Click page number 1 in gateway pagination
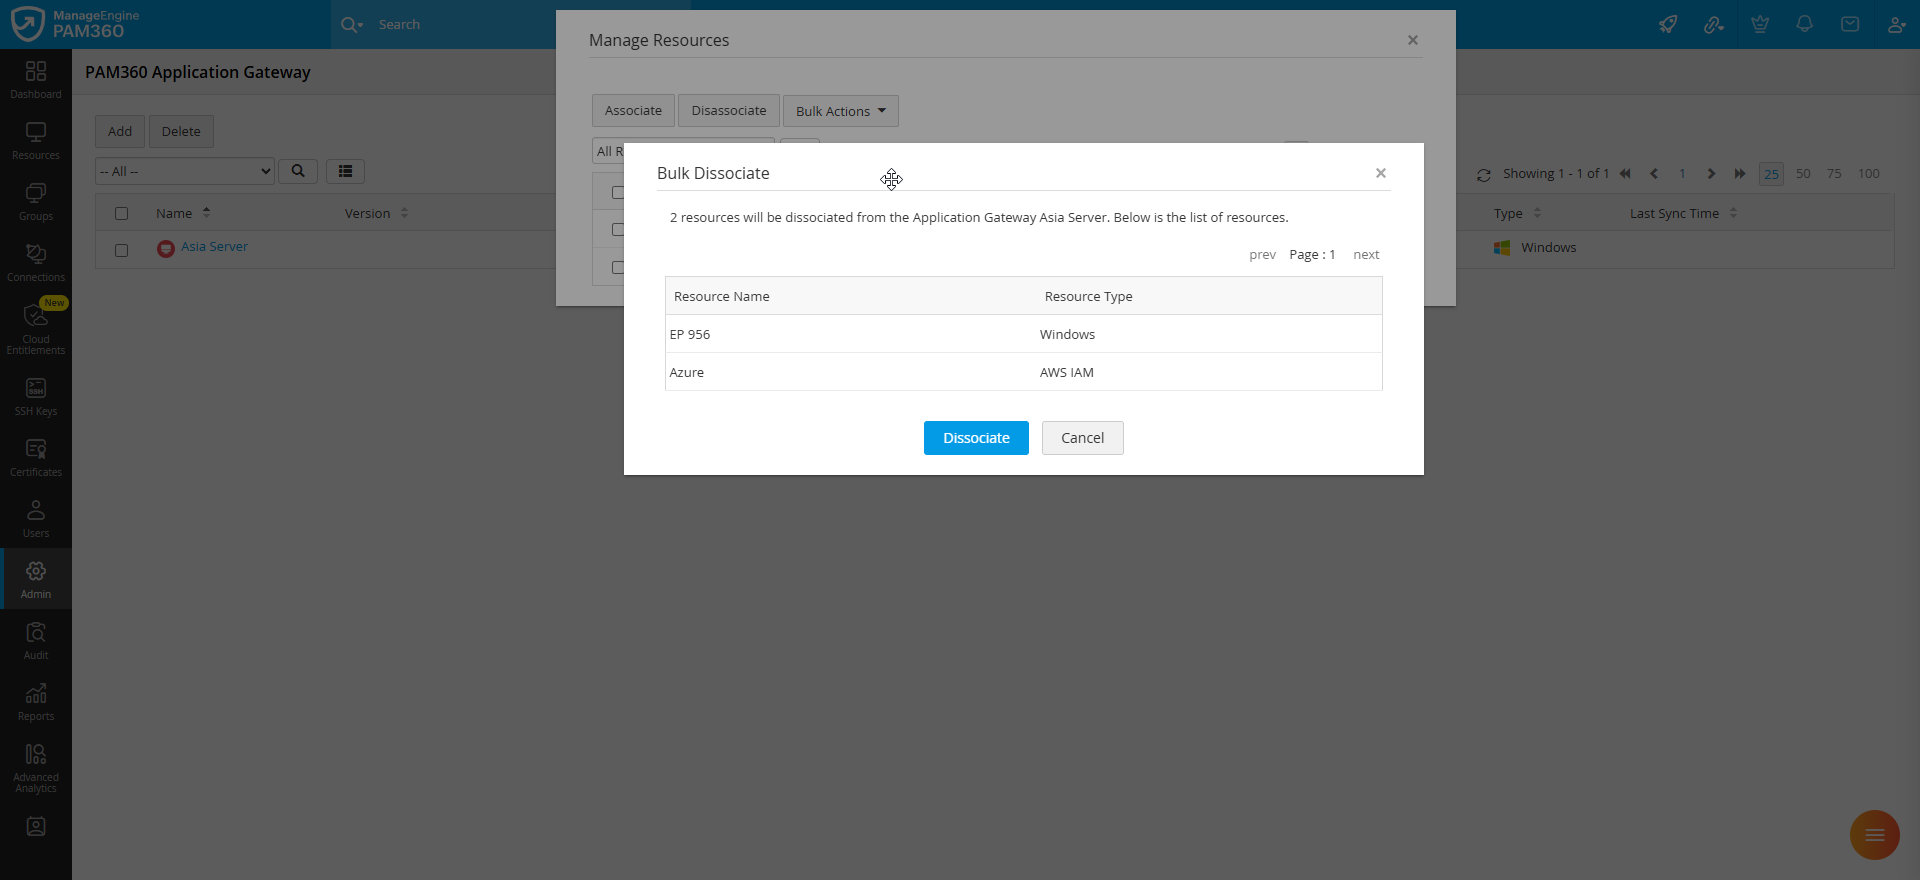1920x880 pixels. pos(1682,174)
